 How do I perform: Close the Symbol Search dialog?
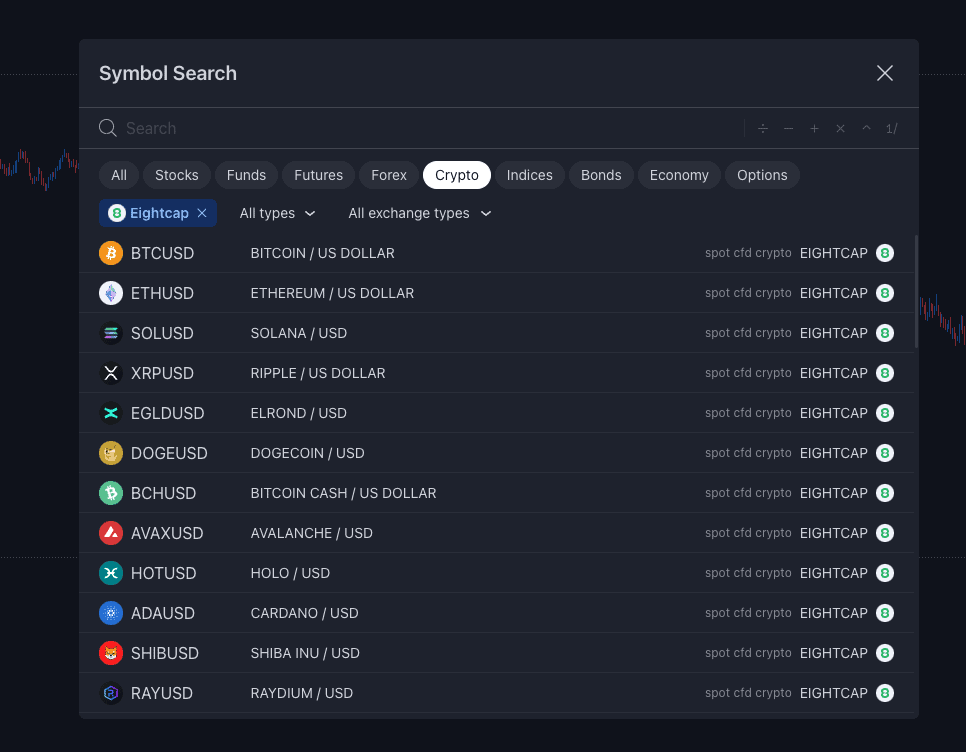coord(885,73)
